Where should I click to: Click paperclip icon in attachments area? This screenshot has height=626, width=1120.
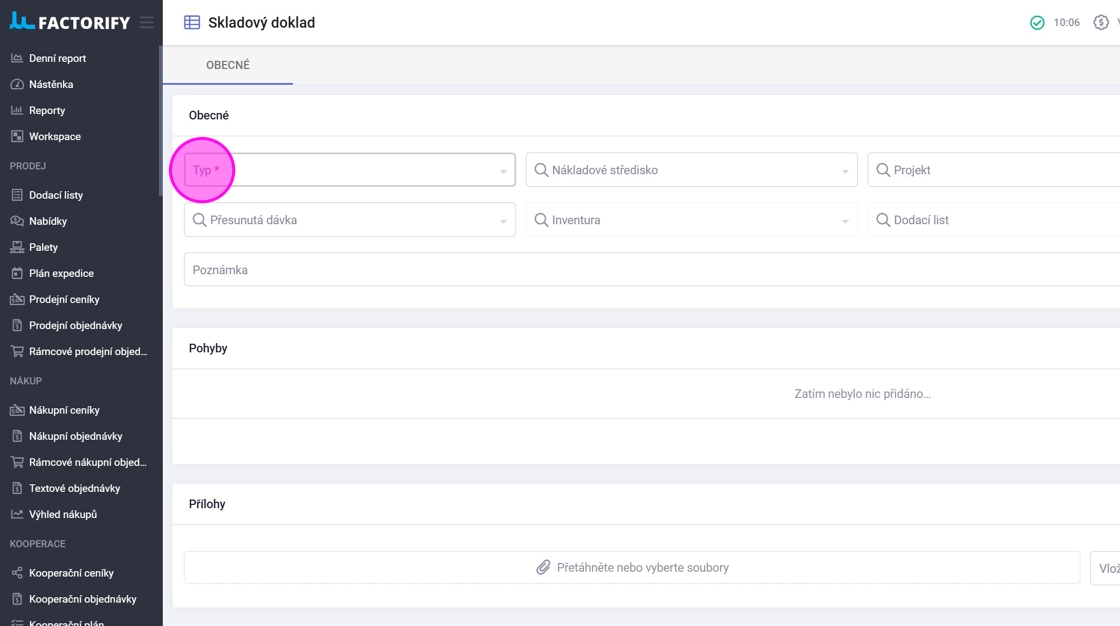point(543,567)
